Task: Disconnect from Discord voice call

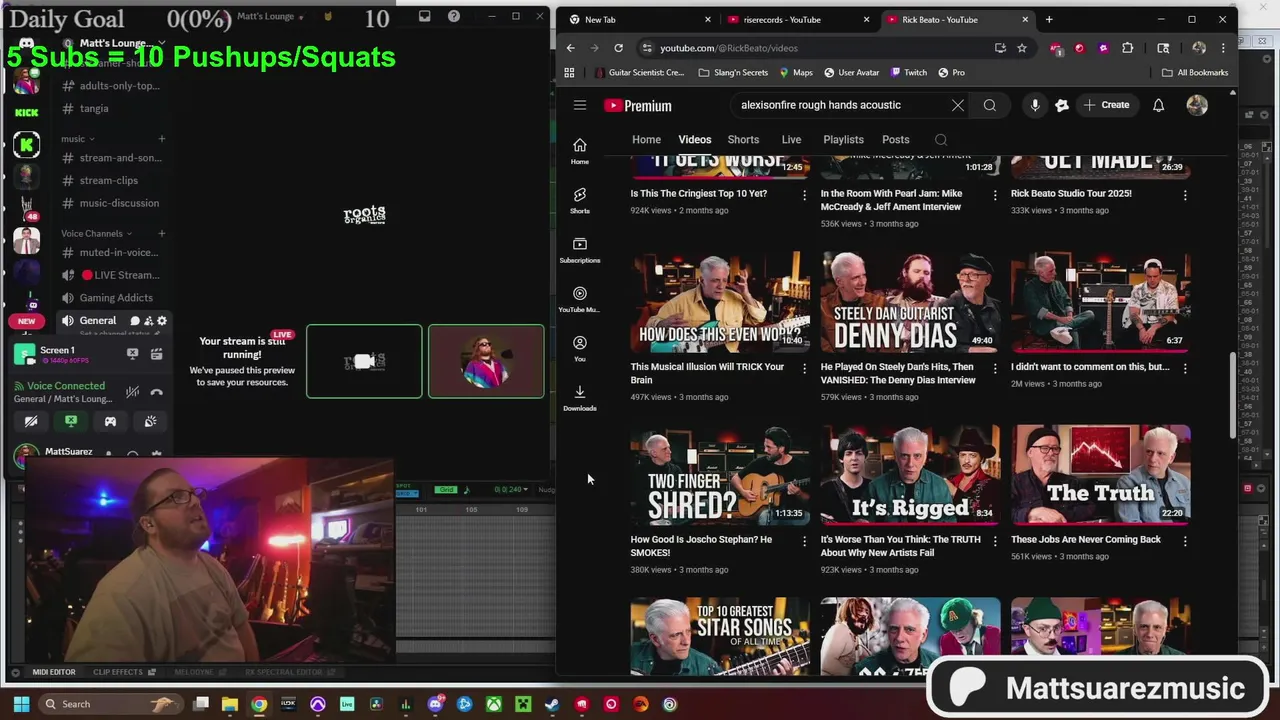Action: 156,392
